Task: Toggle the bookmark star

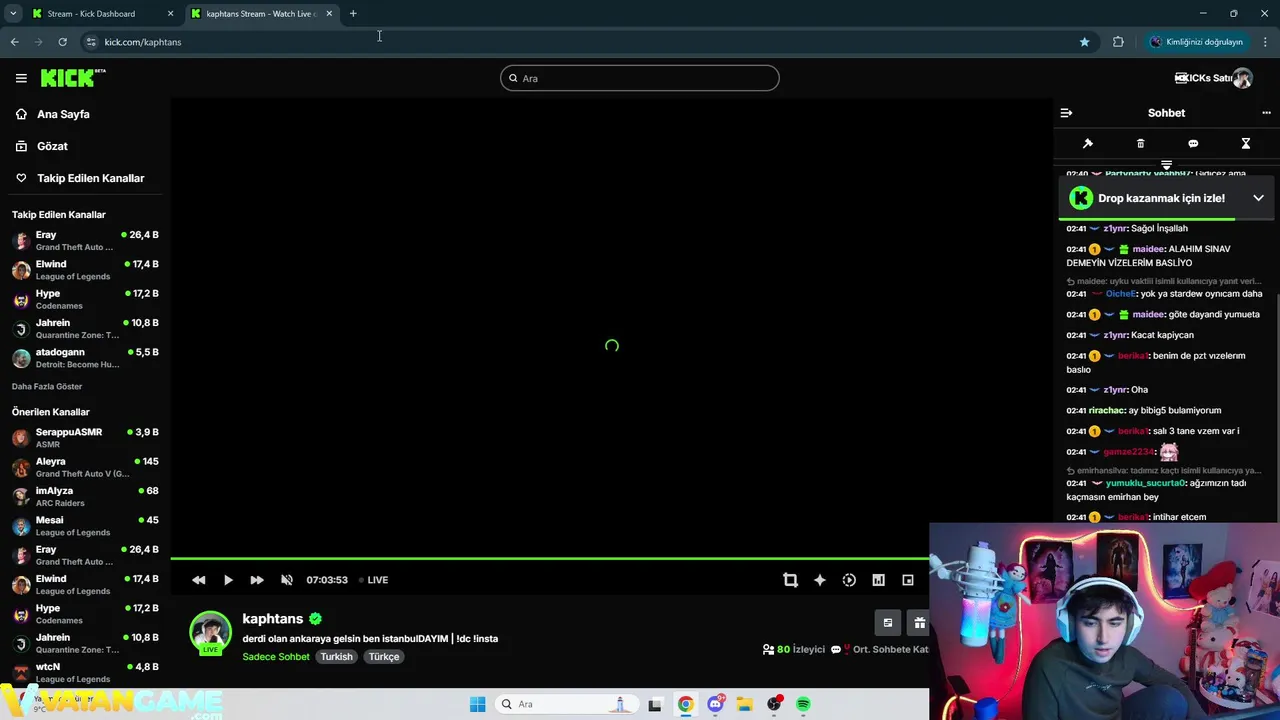Action: pos(1084,42)
